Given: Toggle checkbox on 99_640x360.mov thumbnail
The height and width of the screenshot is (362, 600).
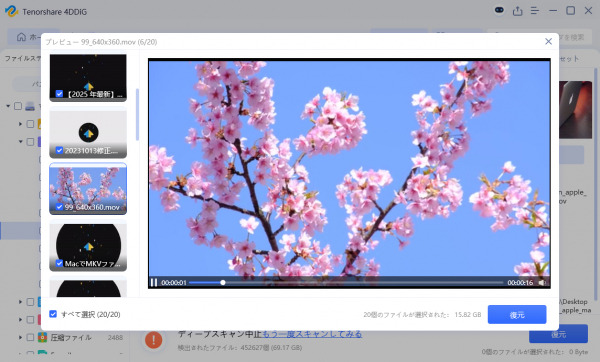Looking at the screenshot, I should [59, 207].
